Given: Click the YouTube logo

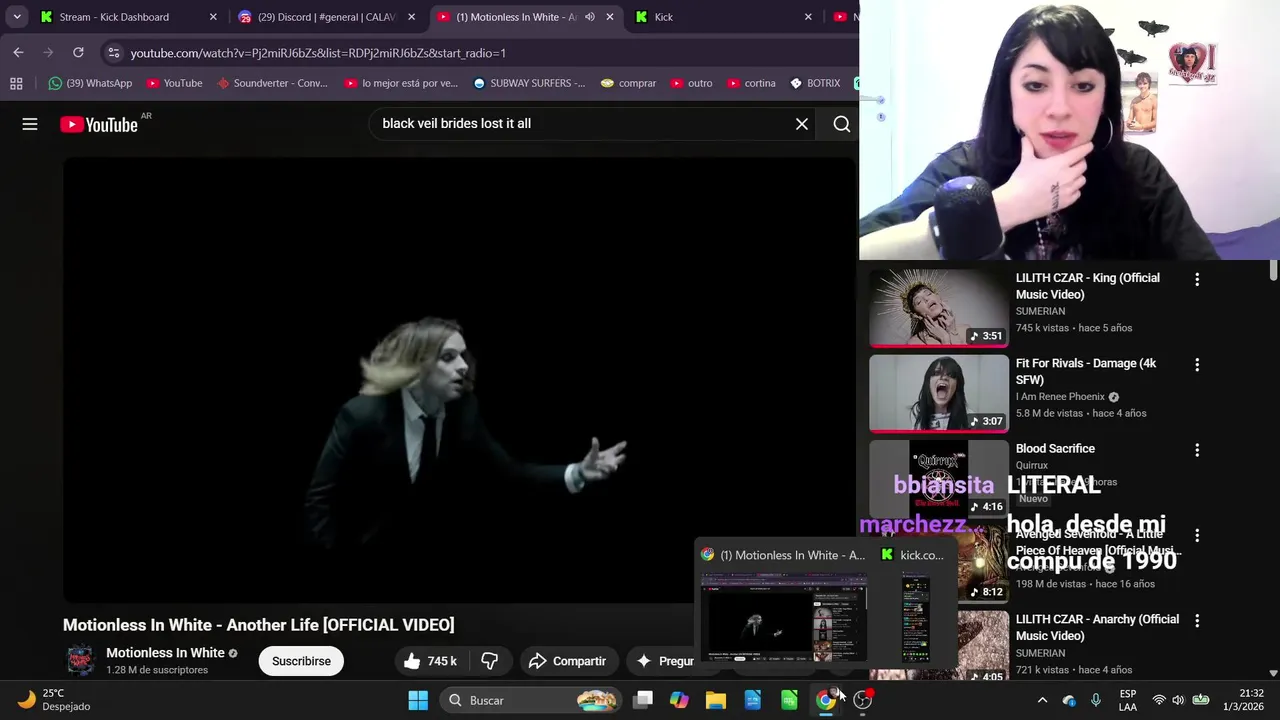Looking at the screenshot, I should click(98, 125).
